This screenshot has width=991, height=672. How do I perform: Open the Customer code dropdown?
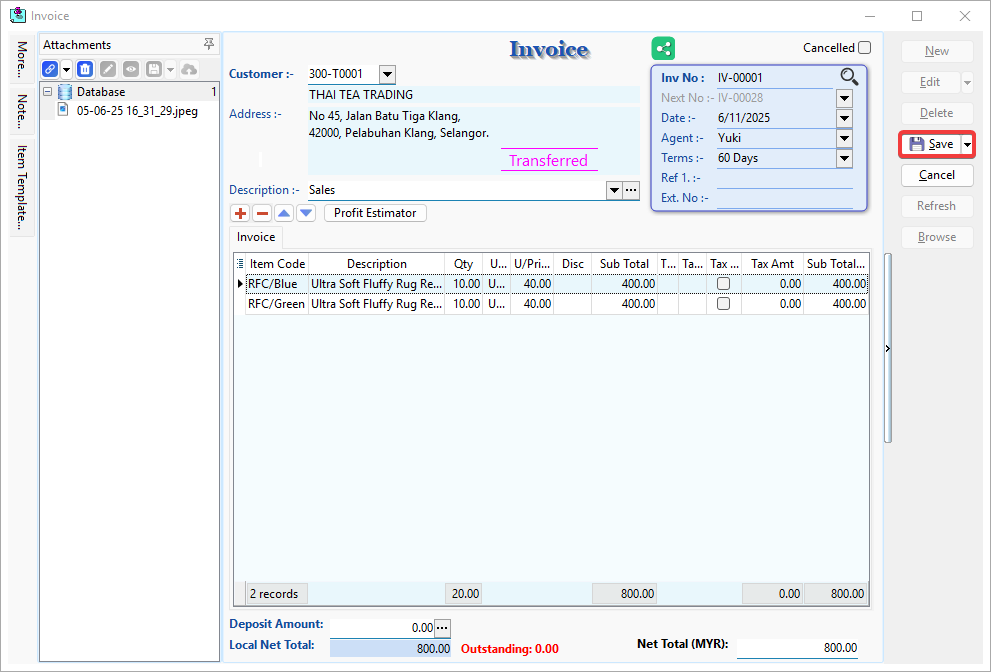point(387,75)
